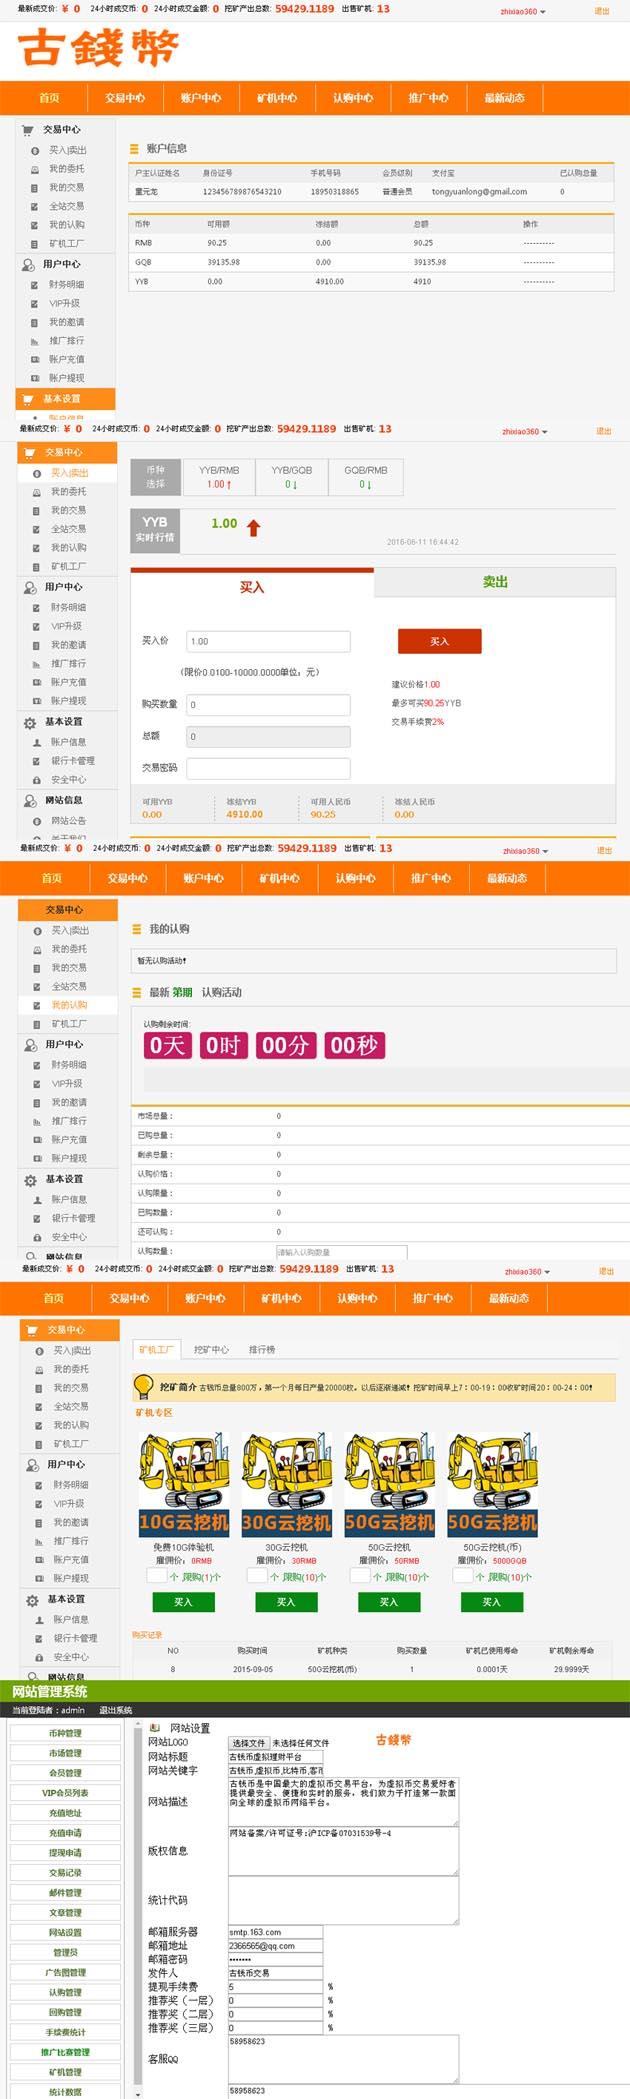Open 币种管理 in the admin sidebar
630x2099 pixels.
65,1733
